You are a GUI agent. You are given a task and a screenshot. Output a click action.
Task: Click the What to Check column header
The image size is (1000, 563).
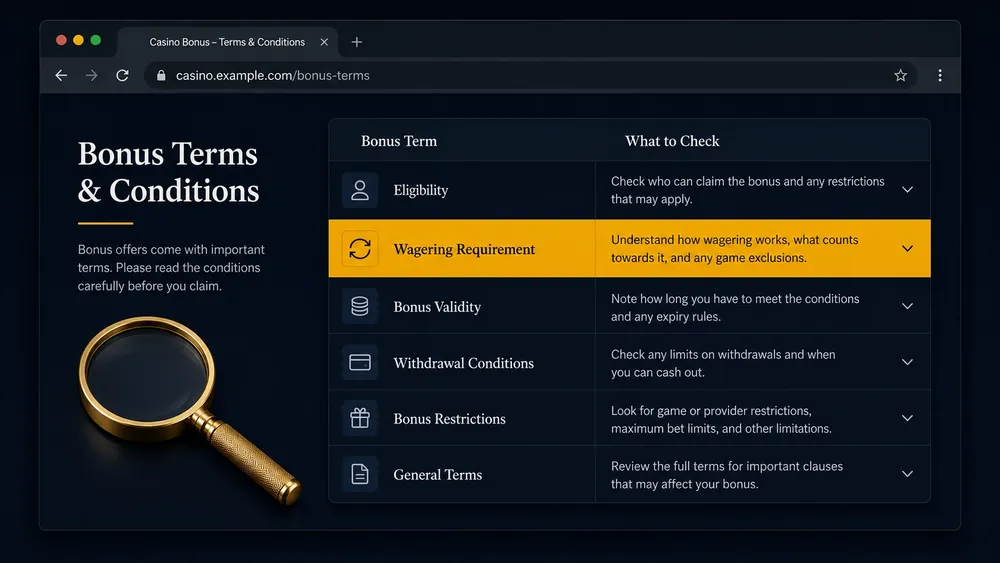tap(672, 141)
